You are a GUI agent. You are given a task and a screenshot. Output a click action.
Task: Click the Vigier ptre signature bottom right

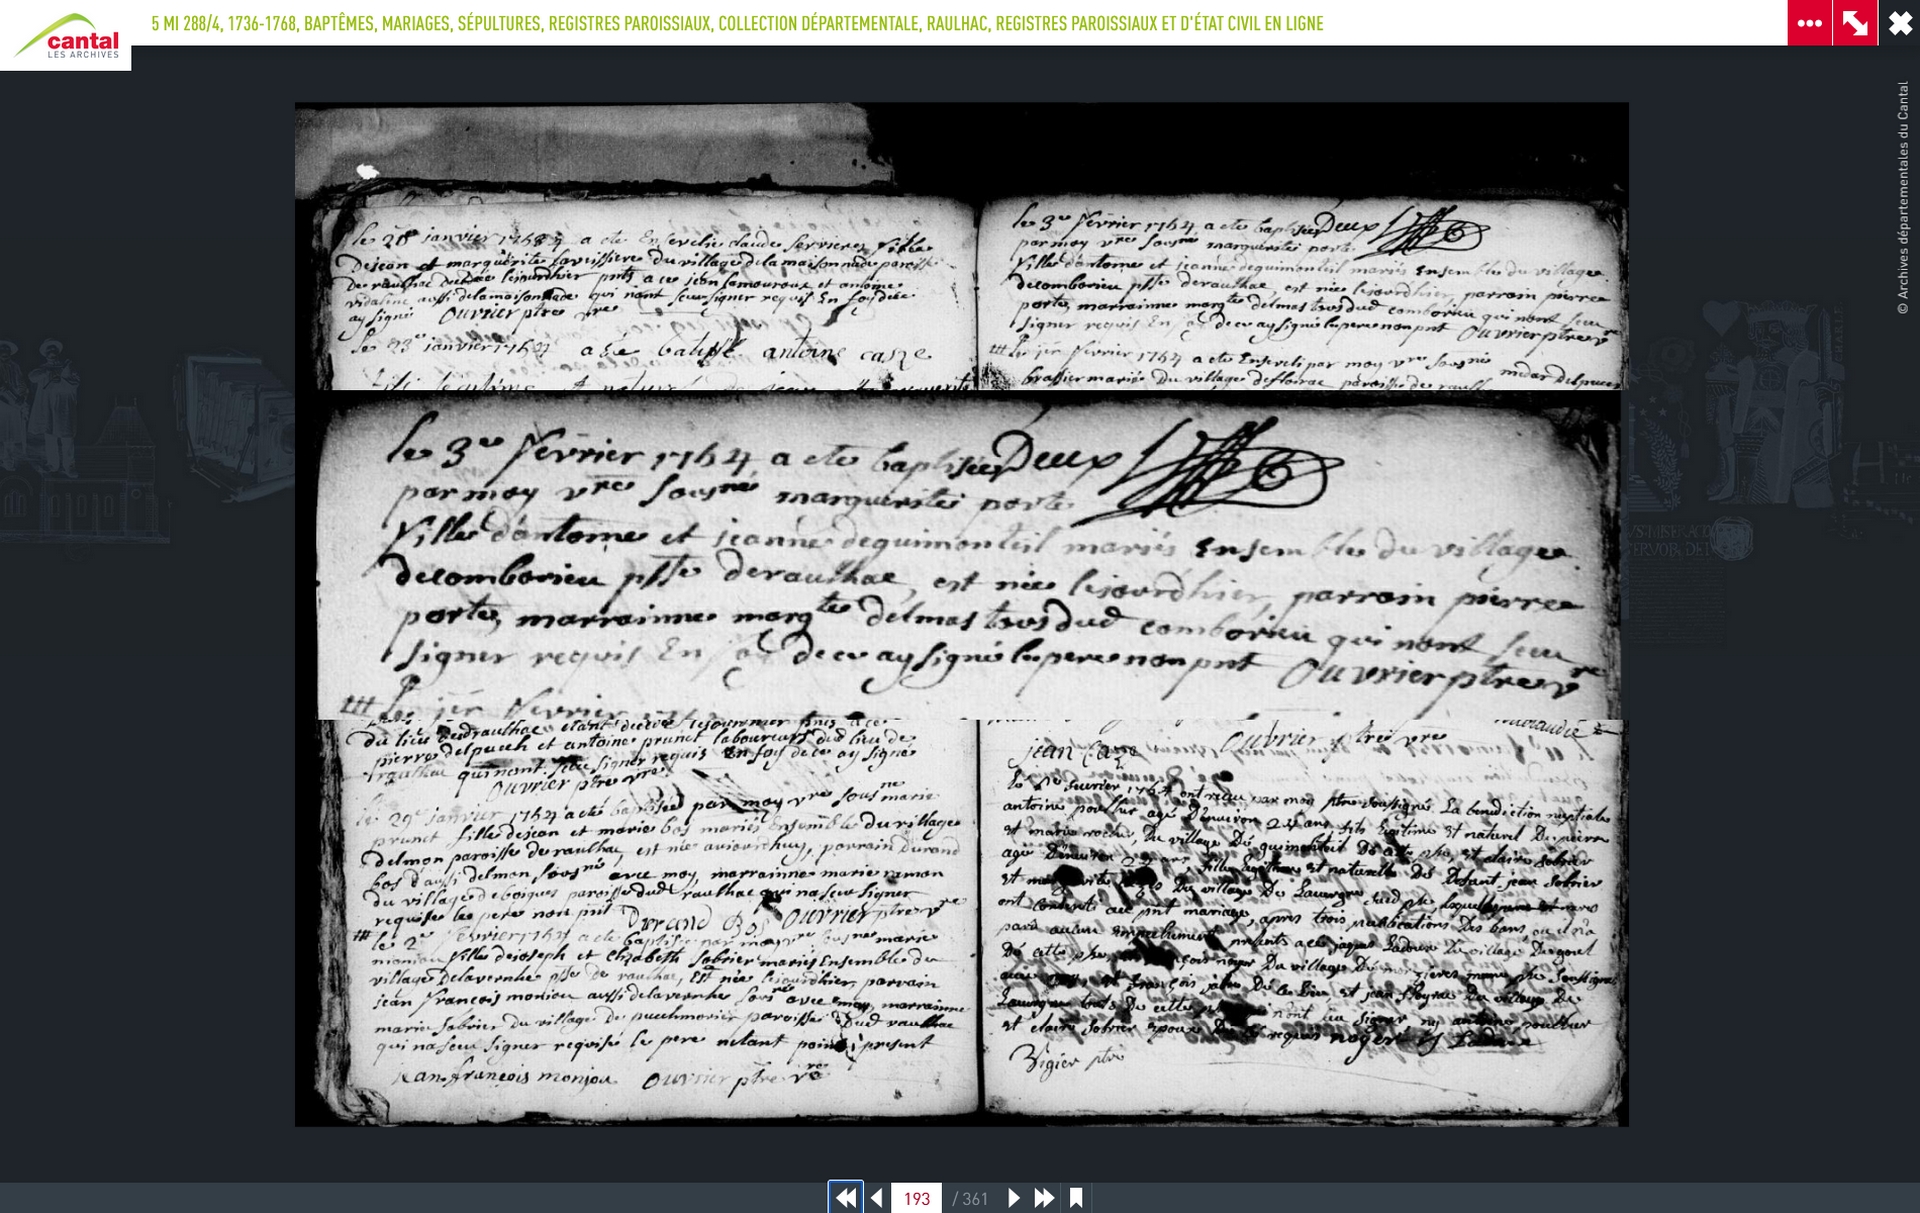[1066, 1059]
